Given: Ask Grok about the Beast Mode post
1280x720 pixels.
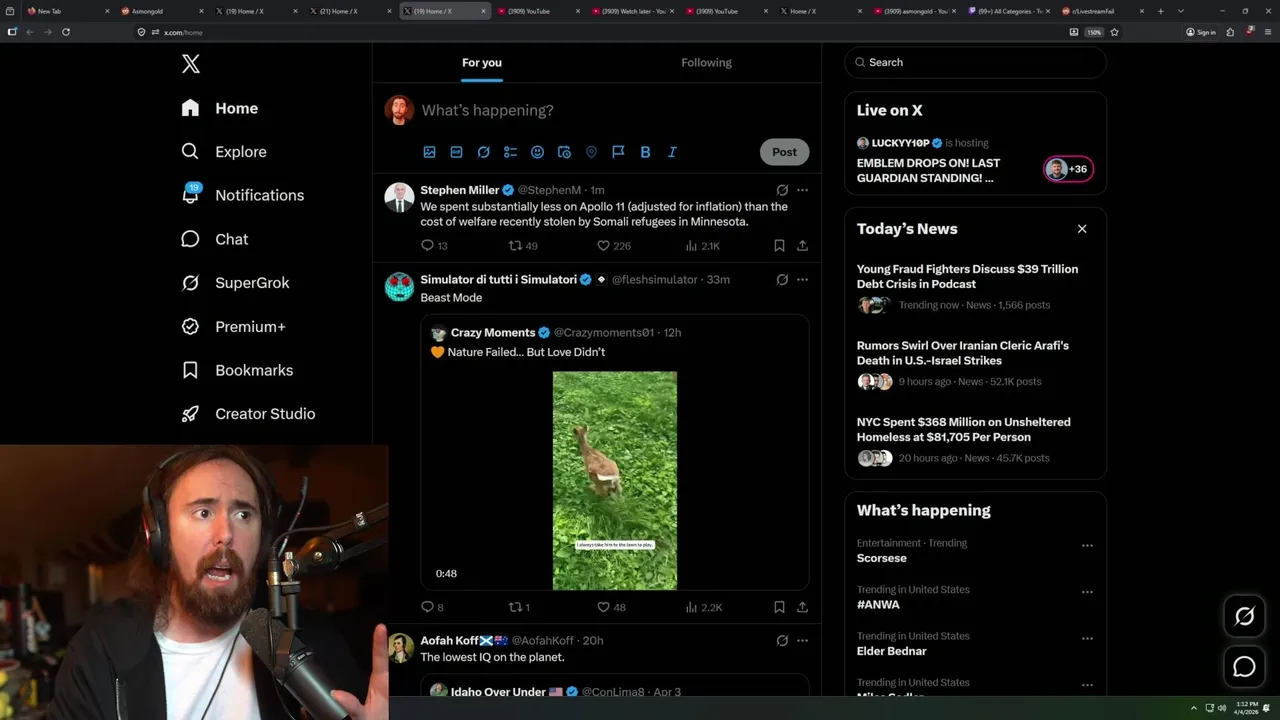Looking at the screenshot, I should point(782,280).
